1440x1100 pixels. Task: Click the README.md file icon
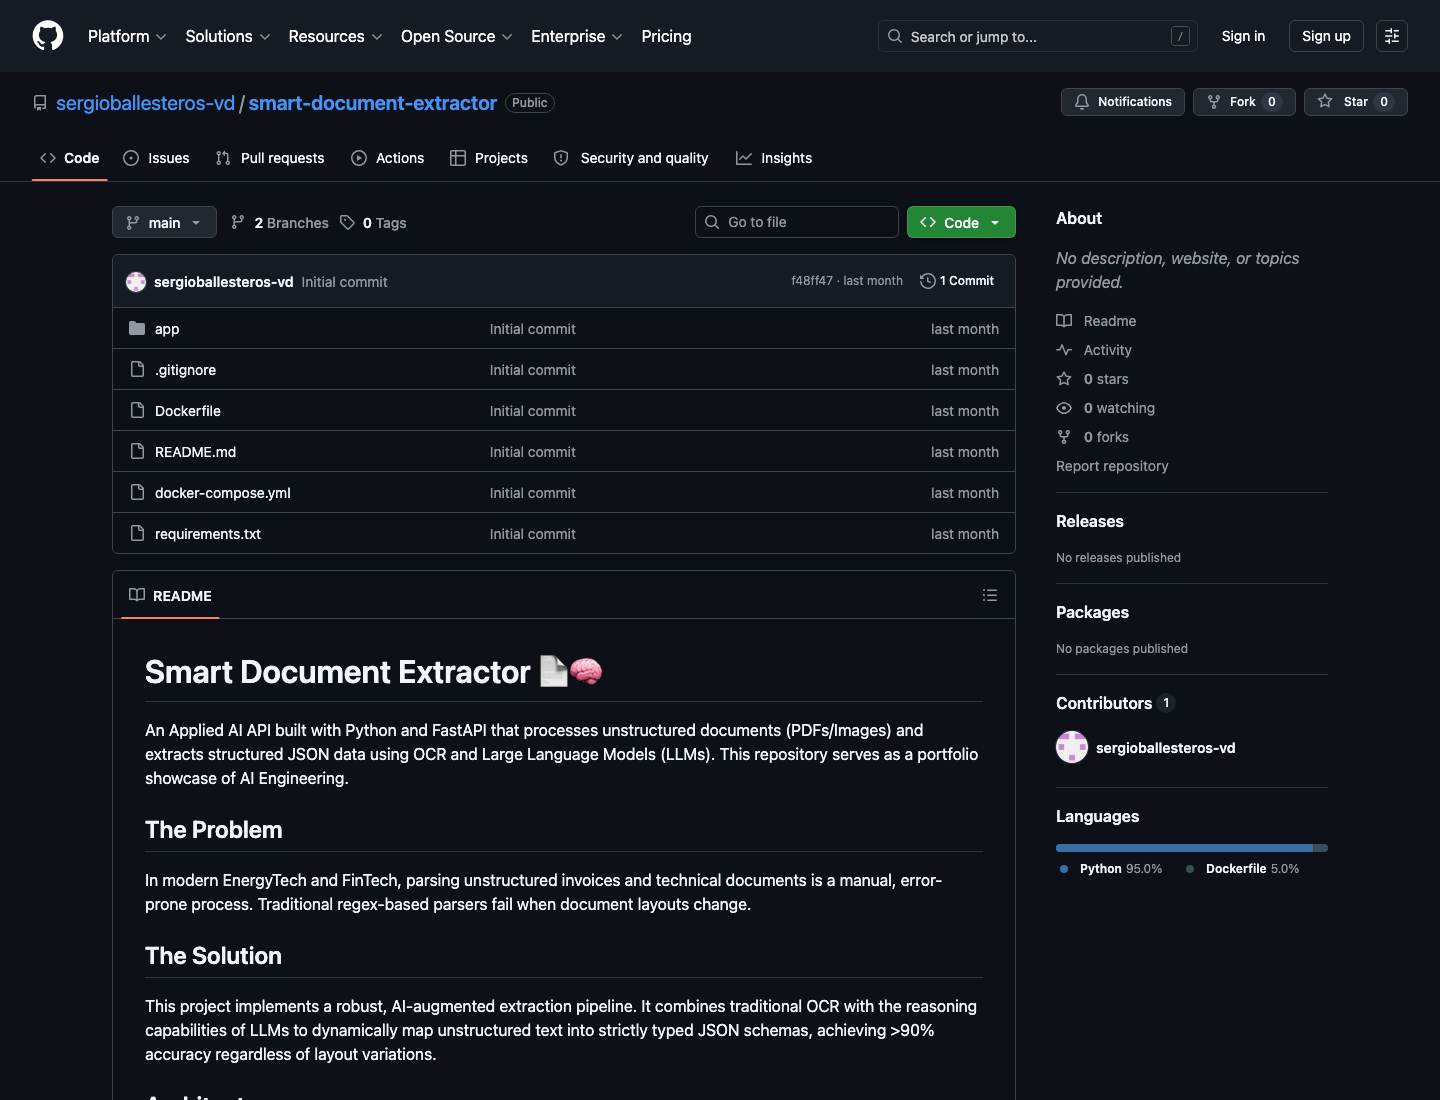[137, 451]
